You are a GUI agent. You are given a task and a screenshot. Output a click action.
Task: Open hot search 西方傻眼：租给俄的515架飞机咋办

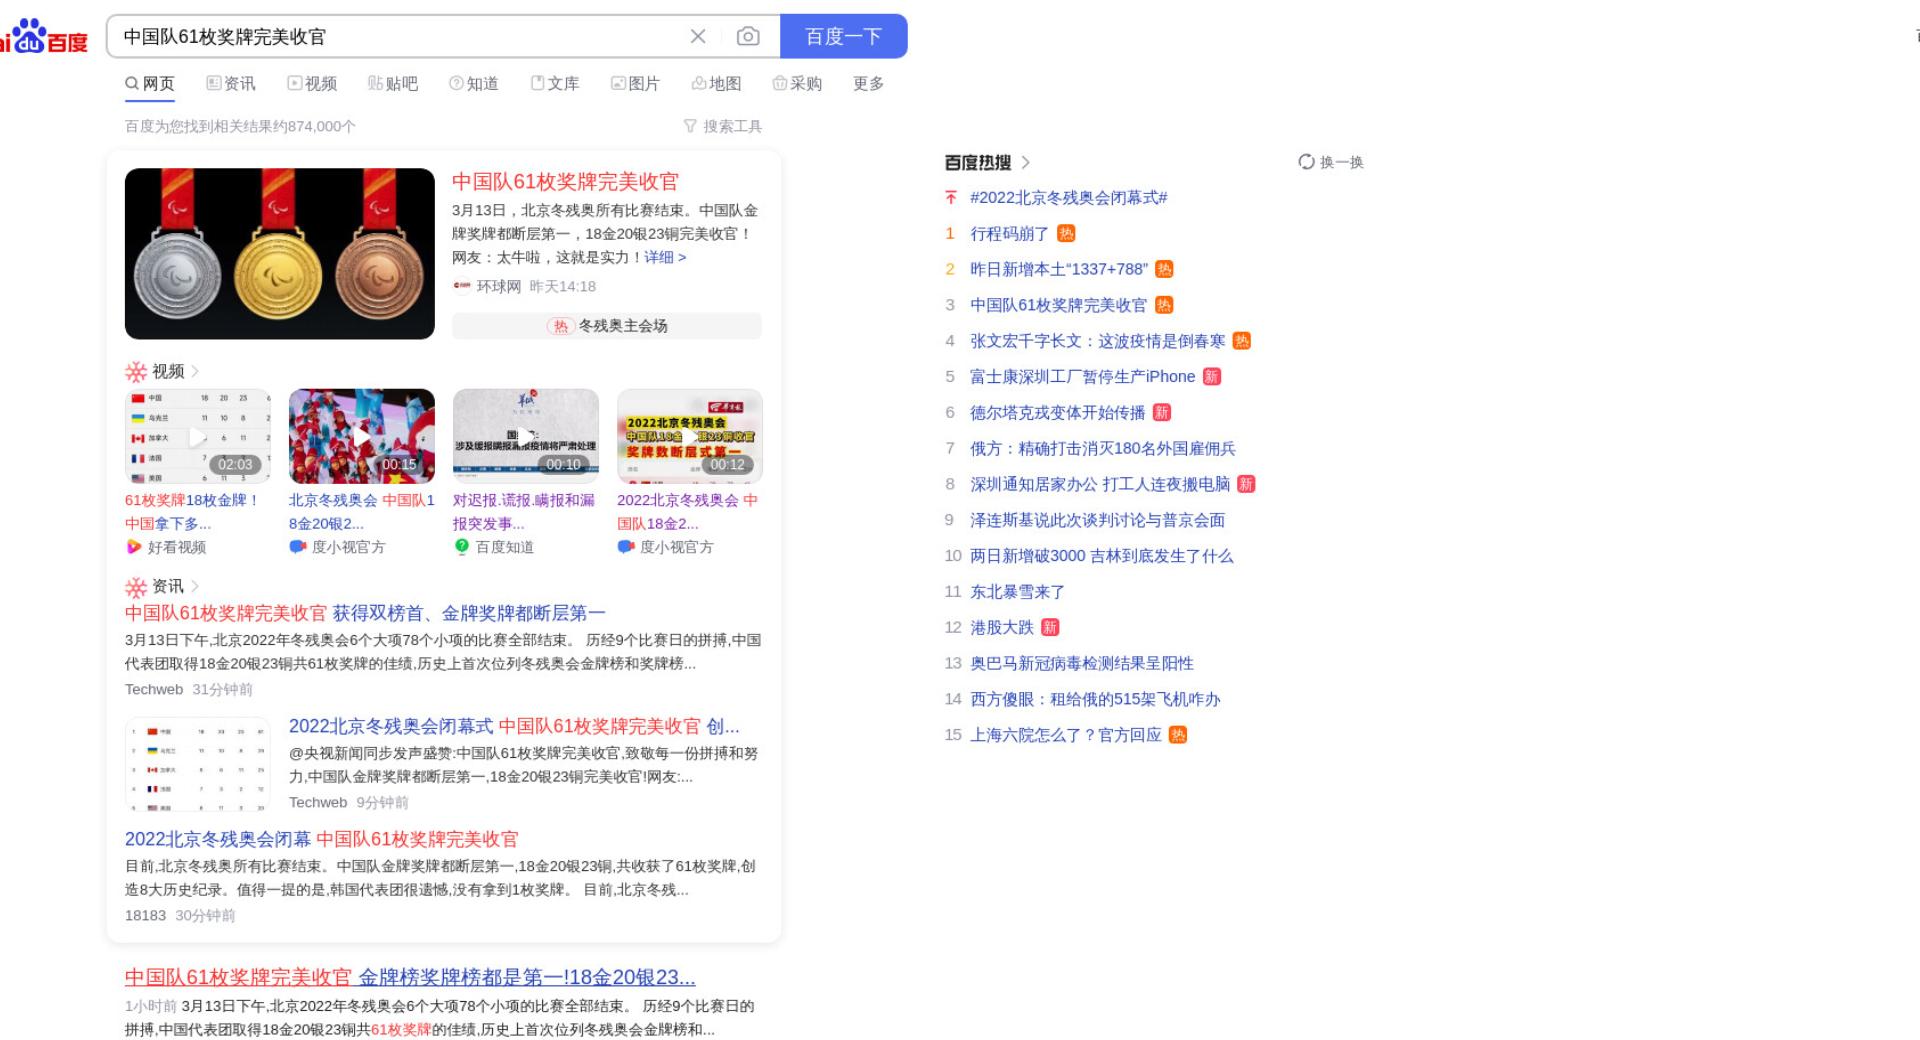(1095, 700)
